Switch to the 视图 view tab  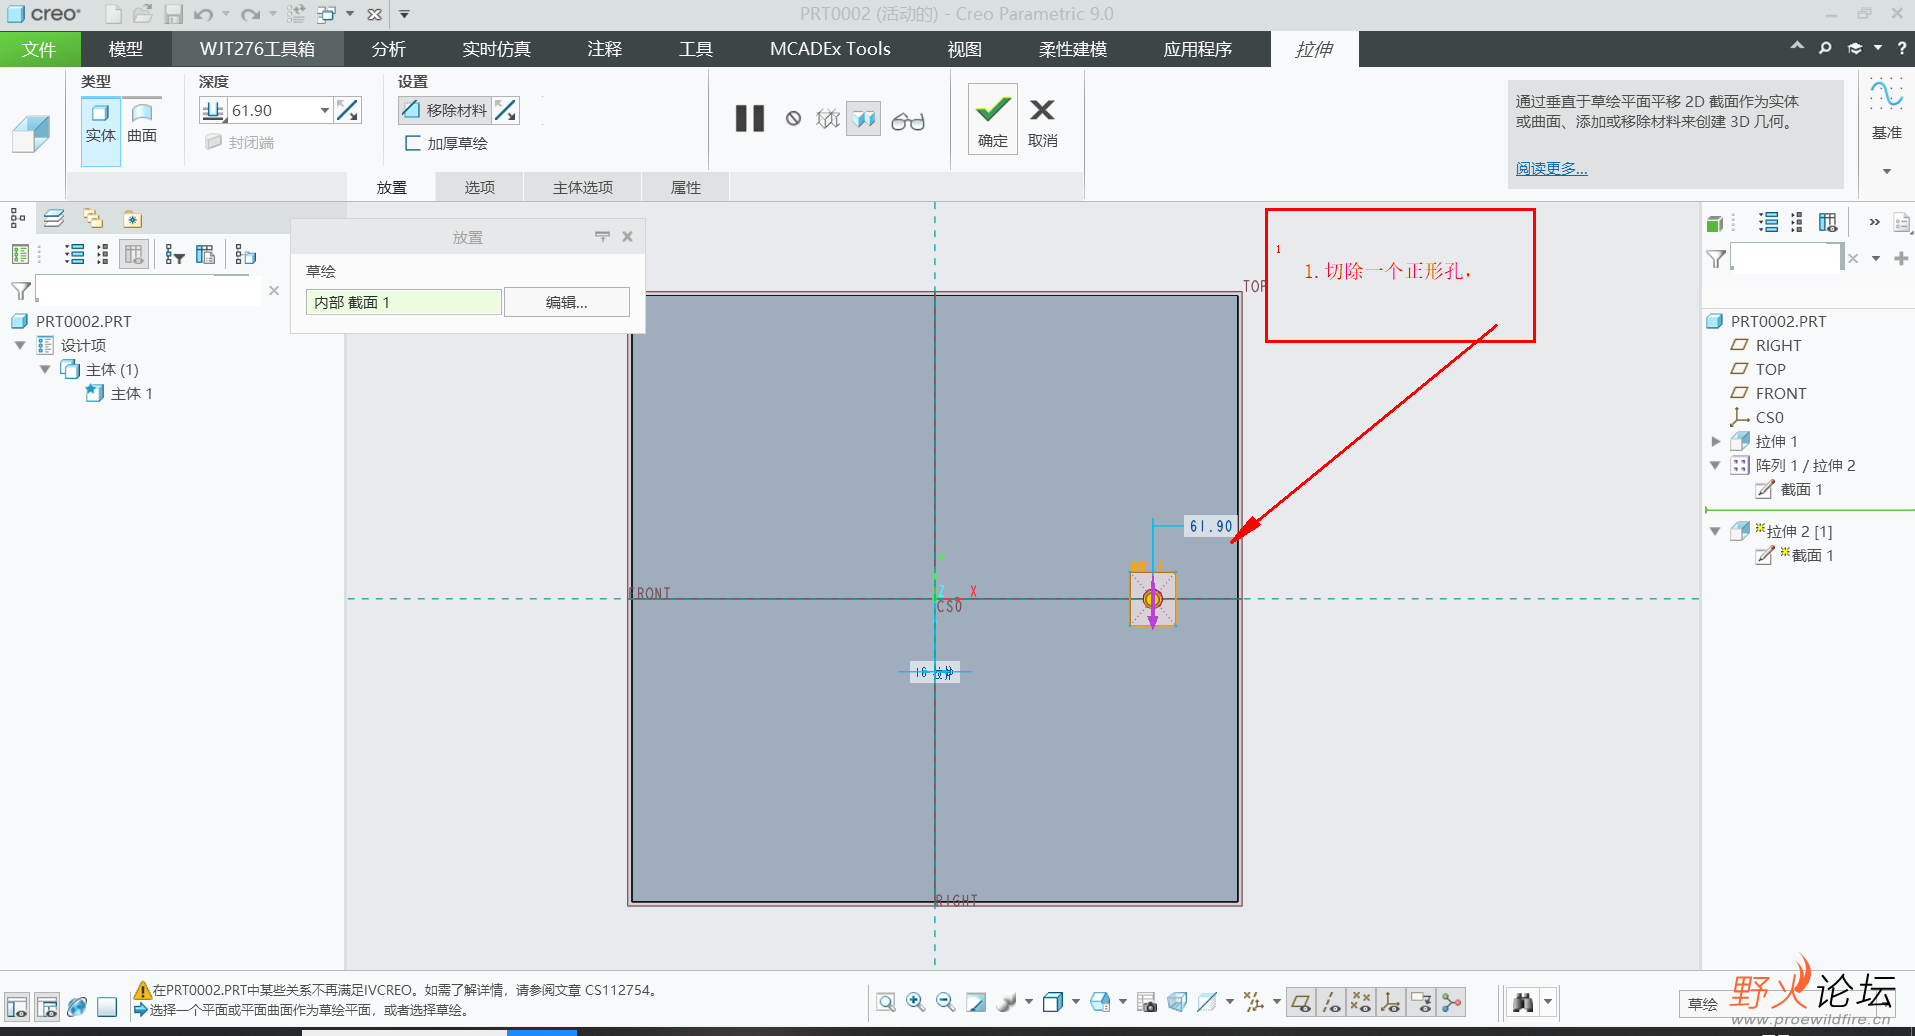pyautogui.click(x=964, y=49)
